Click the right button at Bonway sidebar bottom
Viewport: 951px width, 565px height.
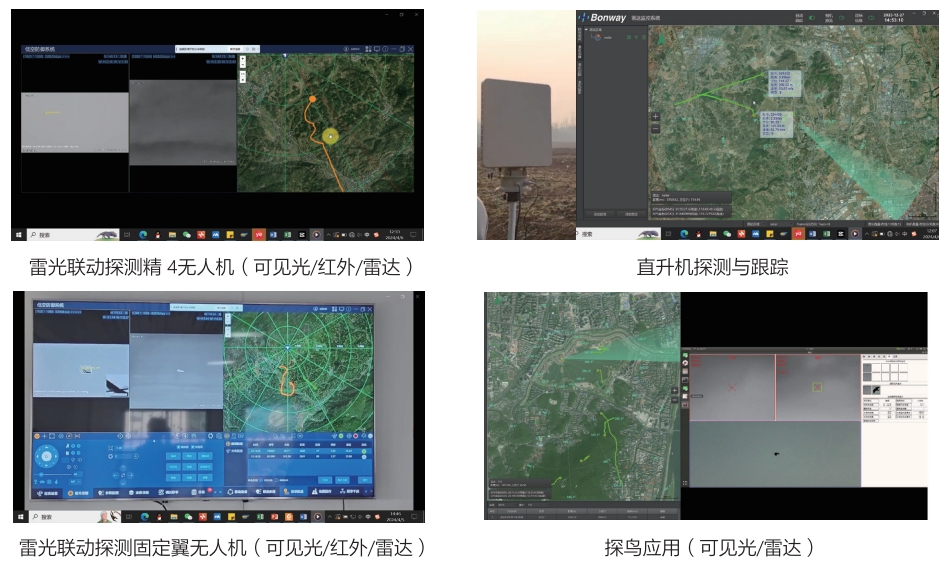pyautogui.click(x=630, y=214)
